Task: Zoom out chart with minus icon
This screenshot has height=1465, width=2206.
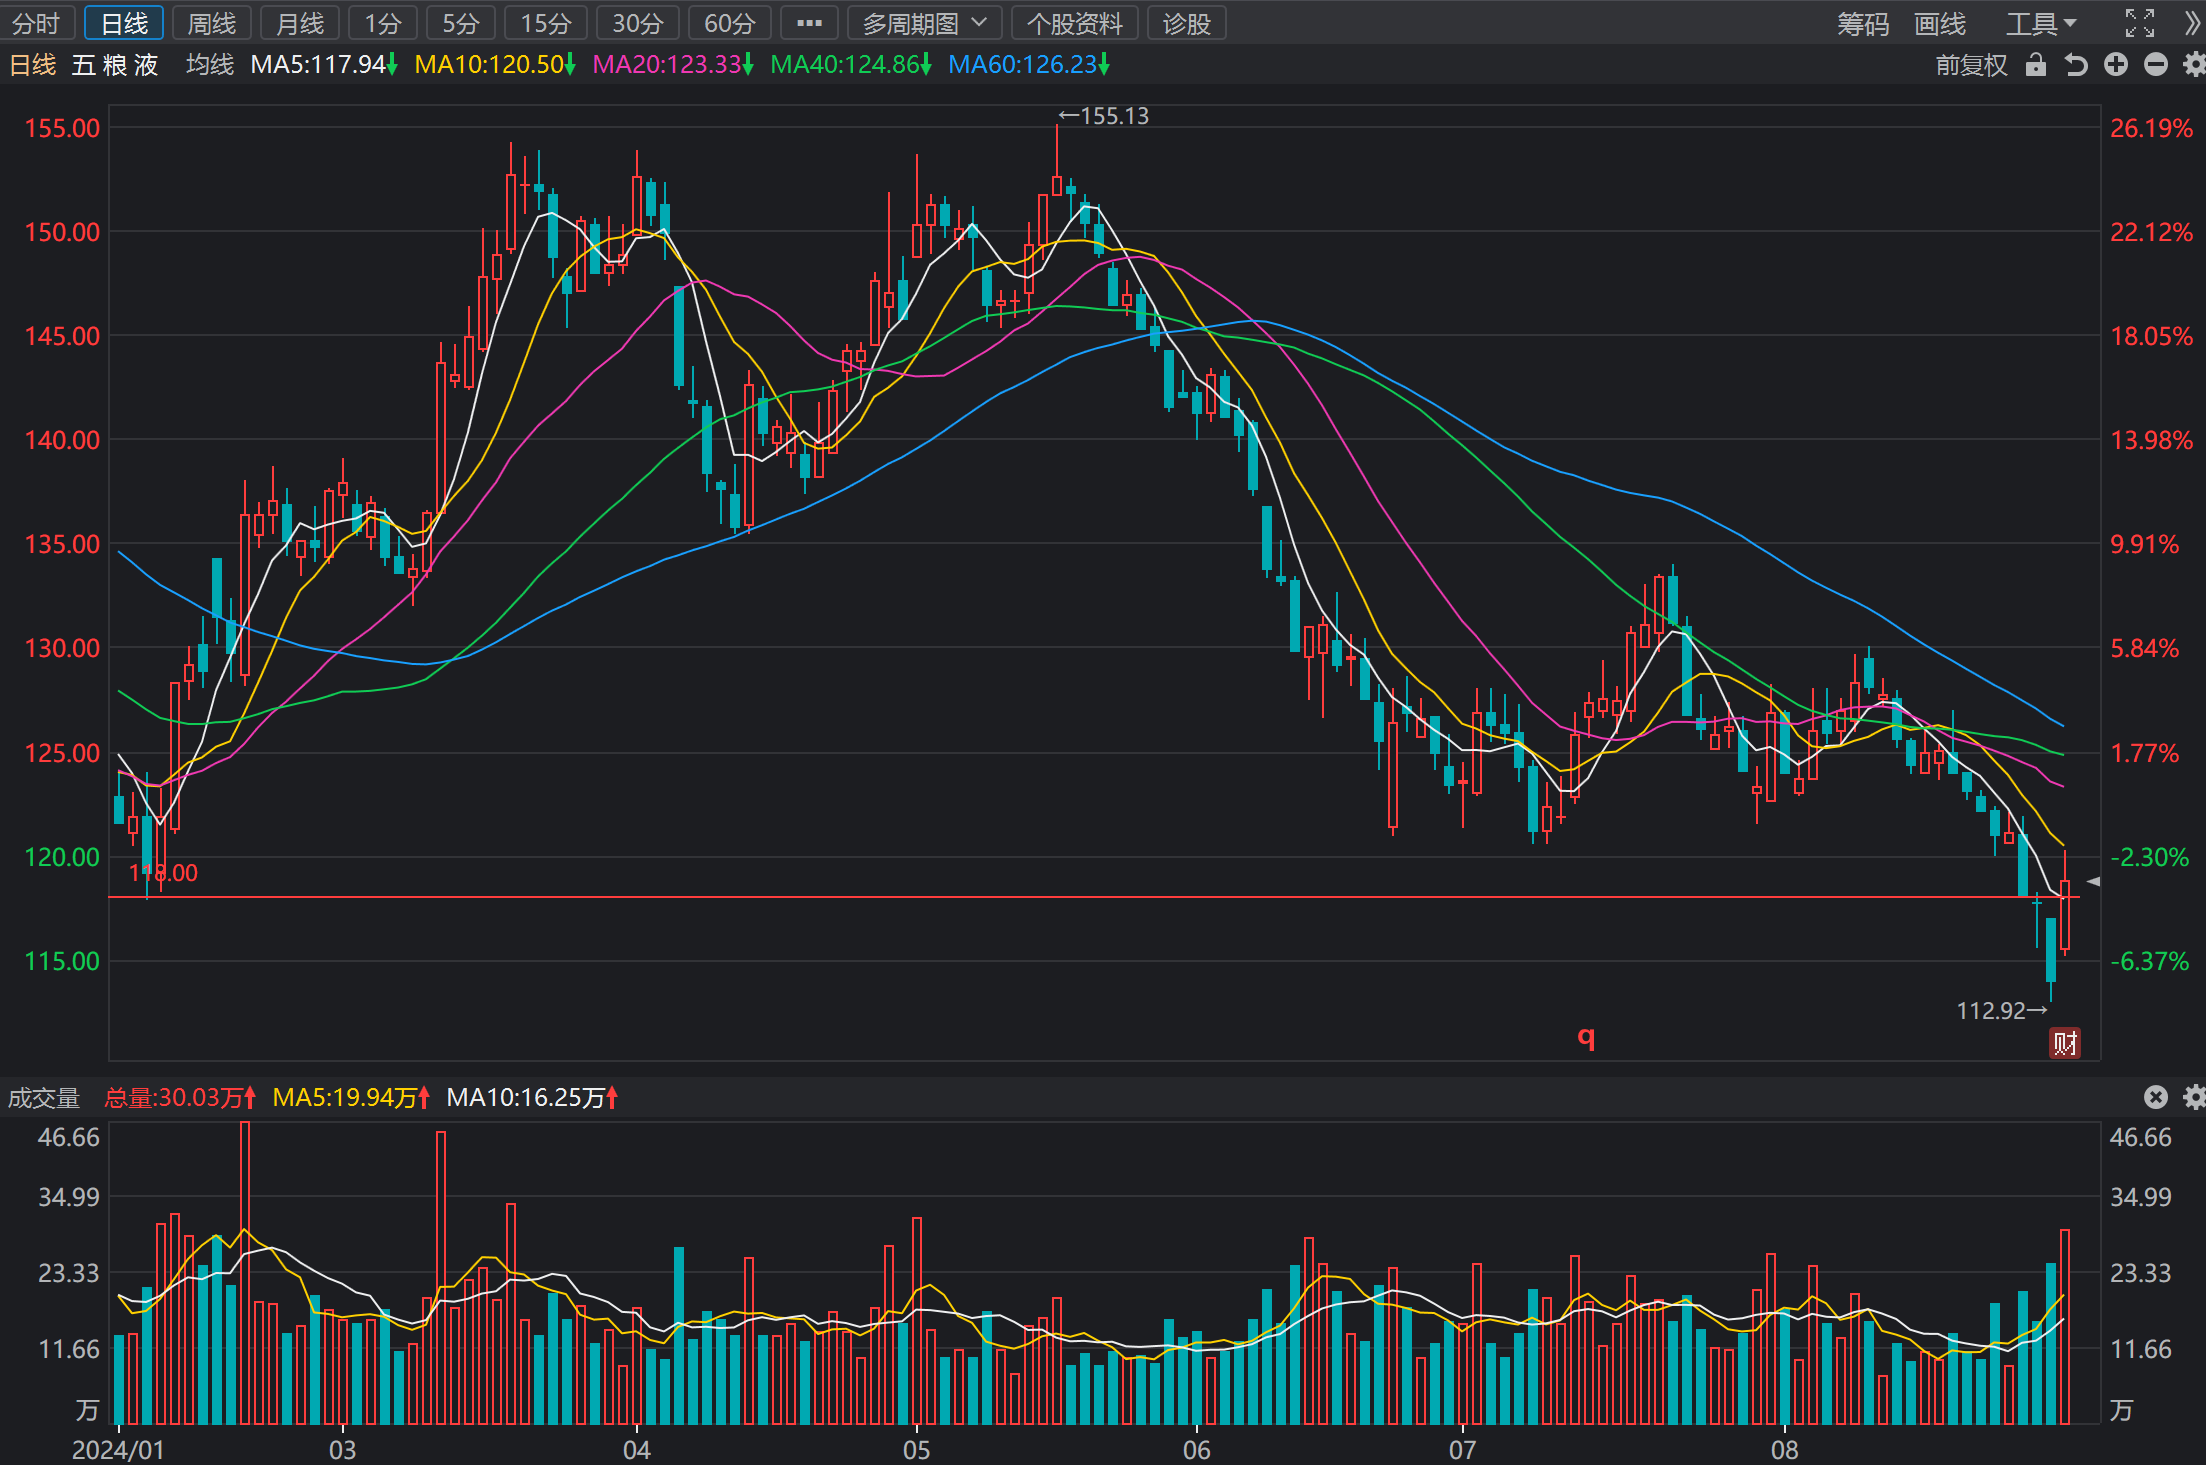Action: (x=2156, y=65)
